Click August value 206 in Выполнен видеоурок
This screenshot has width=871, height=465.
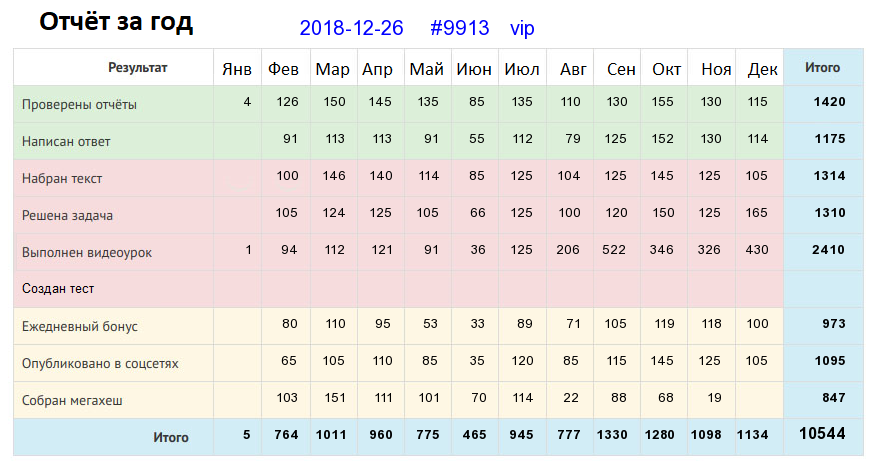click(x=568, y=250)
